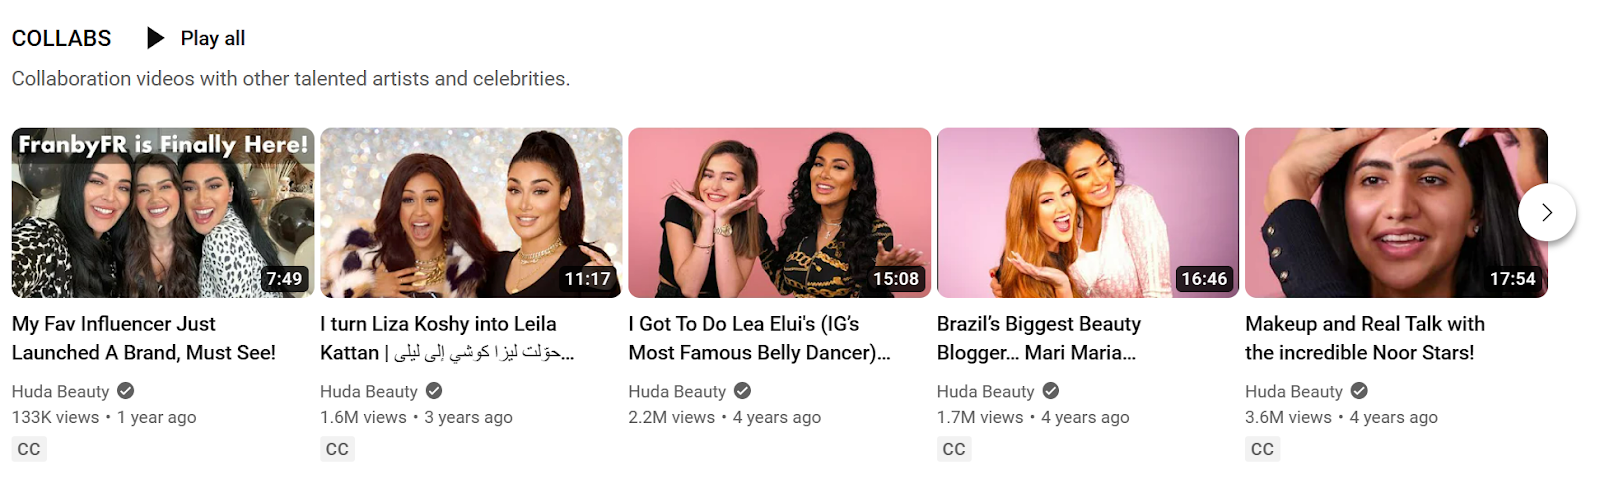The width and height of the screenshot is (1600, 479).
Task: Open 'My Fav Influencer Just Launched A Brand' title
Action: pos(144,338)
